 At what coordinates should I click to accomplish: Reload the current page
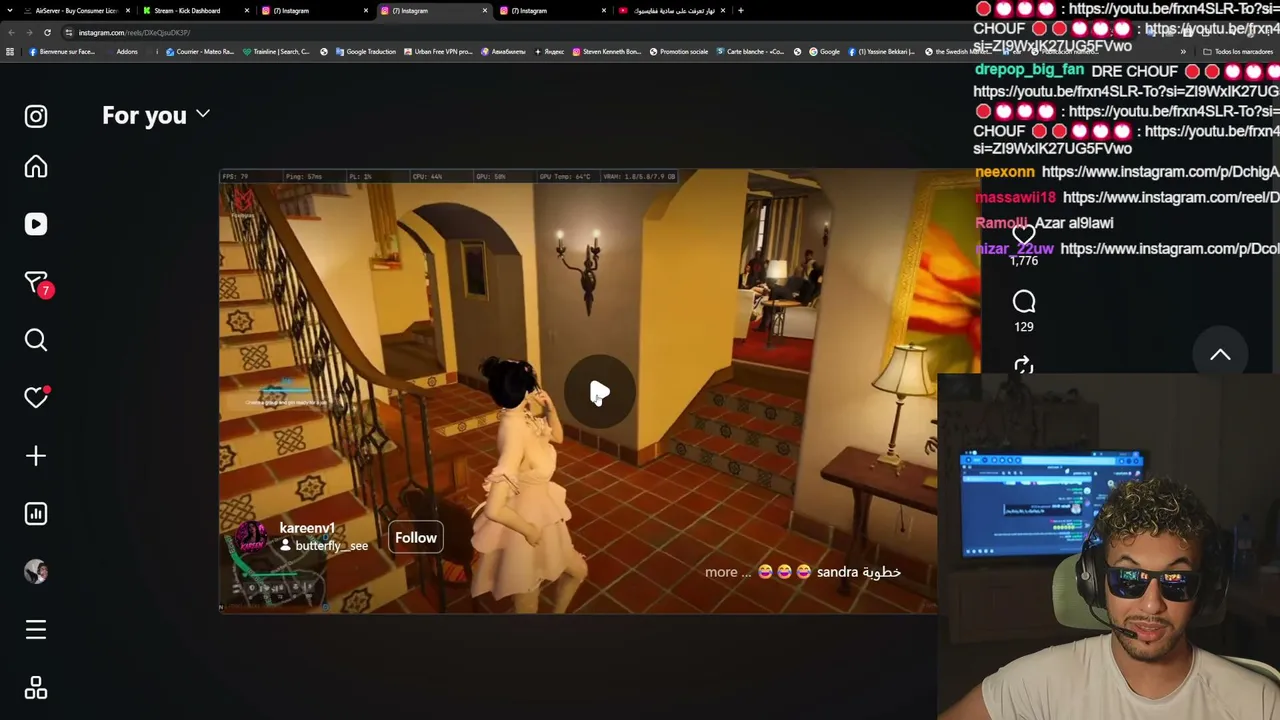coord(49,32)
